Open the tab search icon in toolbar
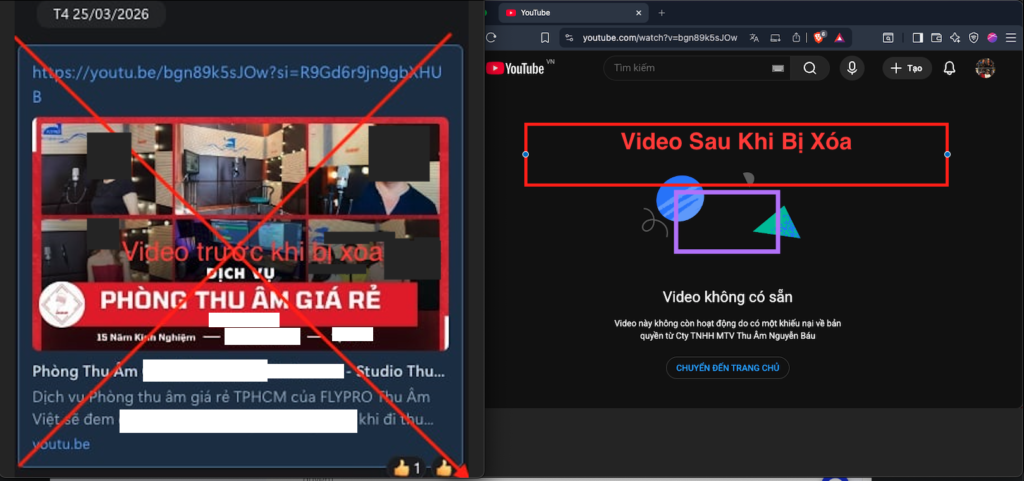 [x=888, y=38]
